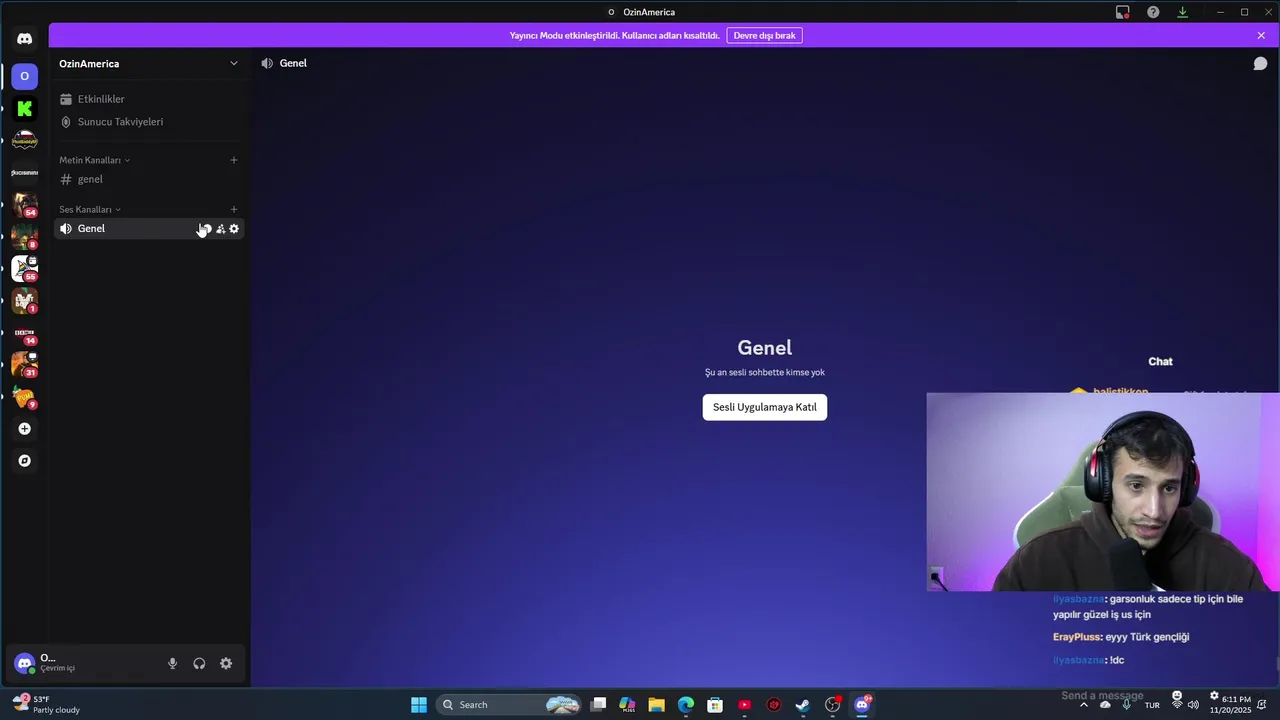1280x720 pixels.
Task: Toggle headphone deafen in user panel
Action: [x=199, y=663]
